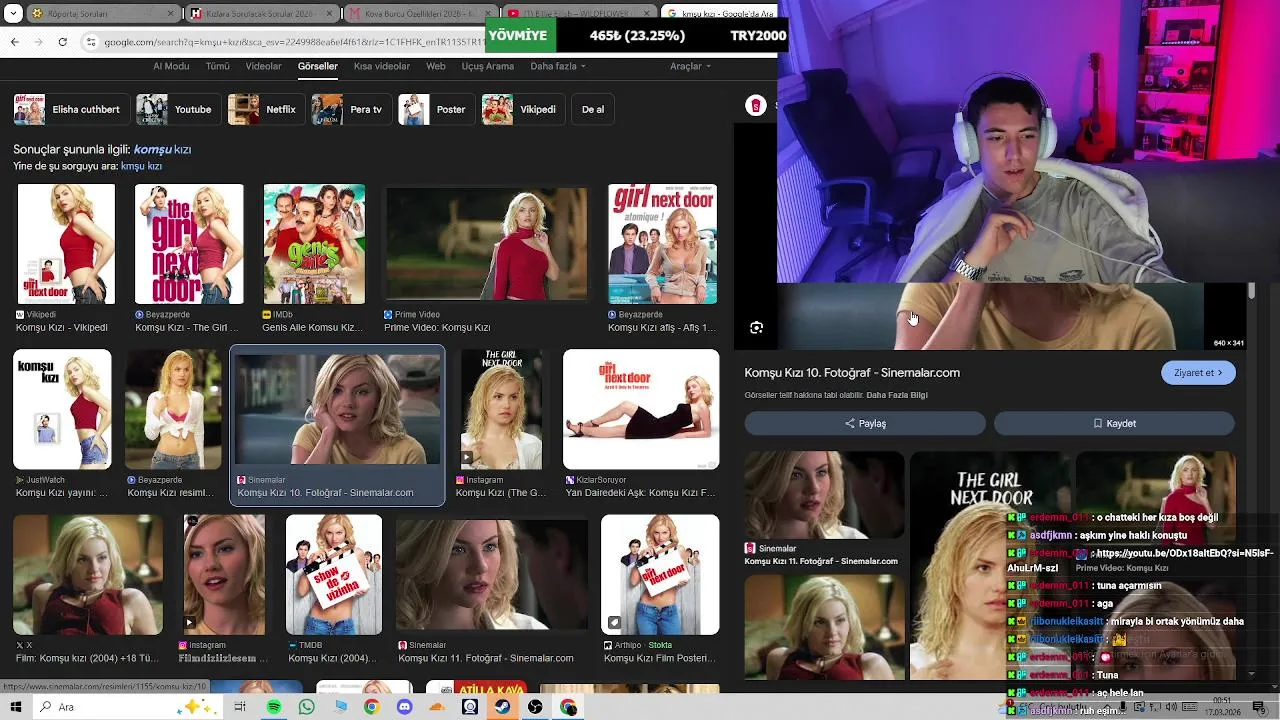
Task: Switch to the Billie Eilish WILDFLOWER YouTube tab
Action: click(x=575, y=13)
